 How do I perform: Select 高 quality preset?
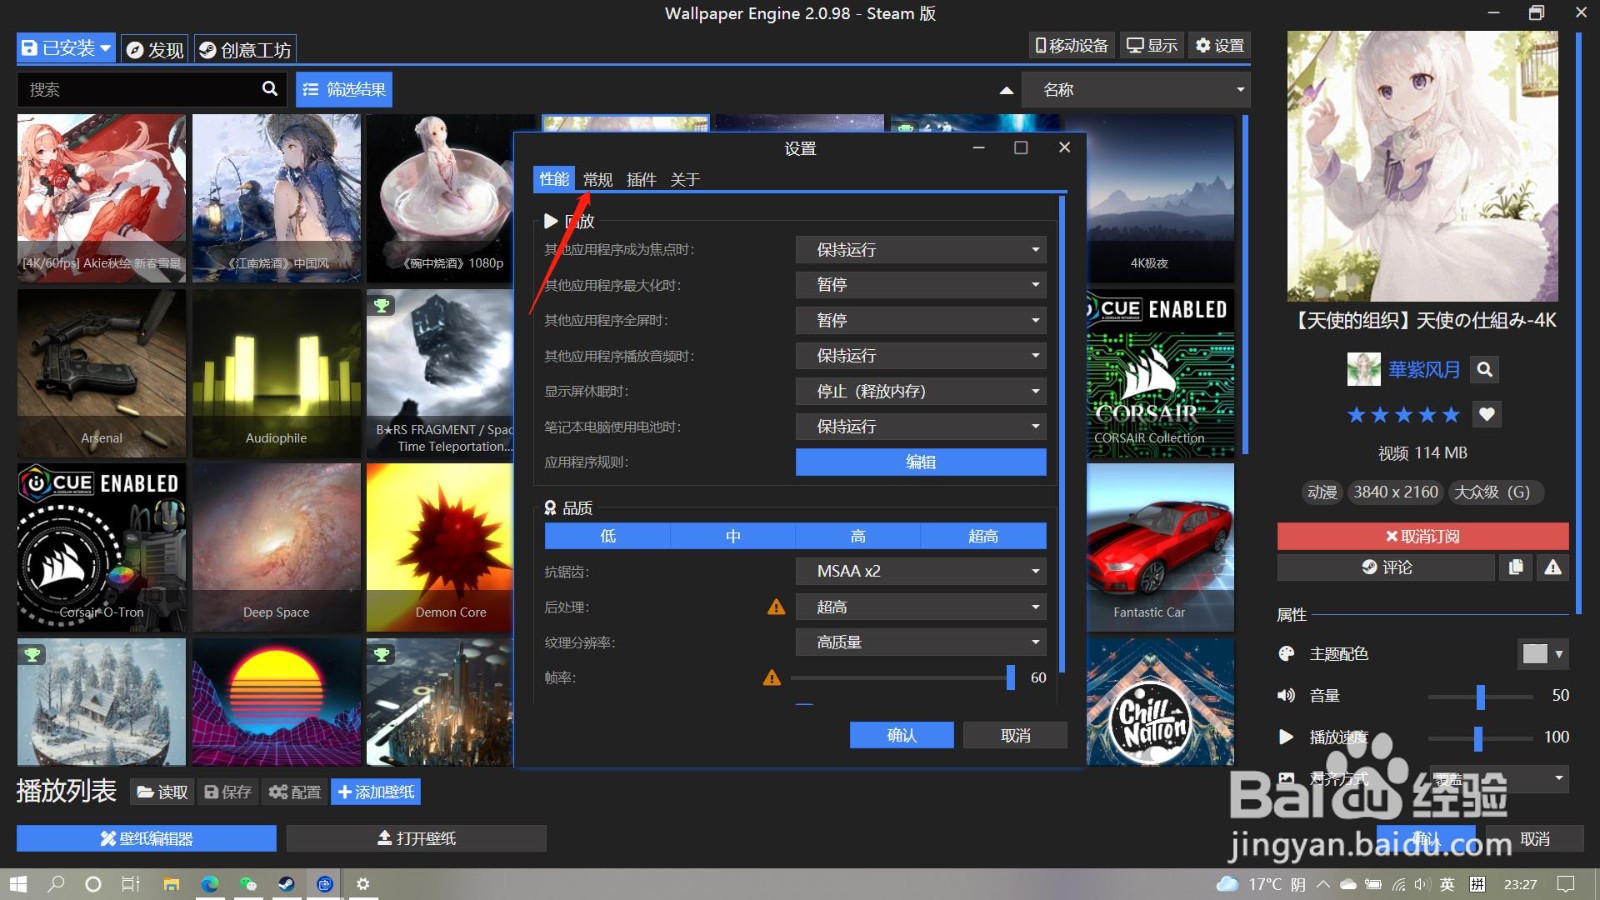tap(858, 536)
